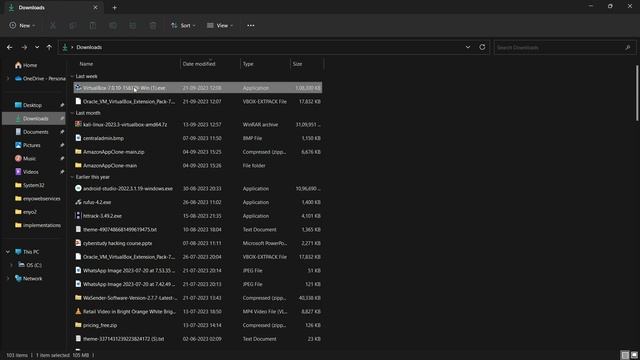This screenshot has width=640, height=360.
Task: Collapse the Last week group
Action: tap(72, 76)
